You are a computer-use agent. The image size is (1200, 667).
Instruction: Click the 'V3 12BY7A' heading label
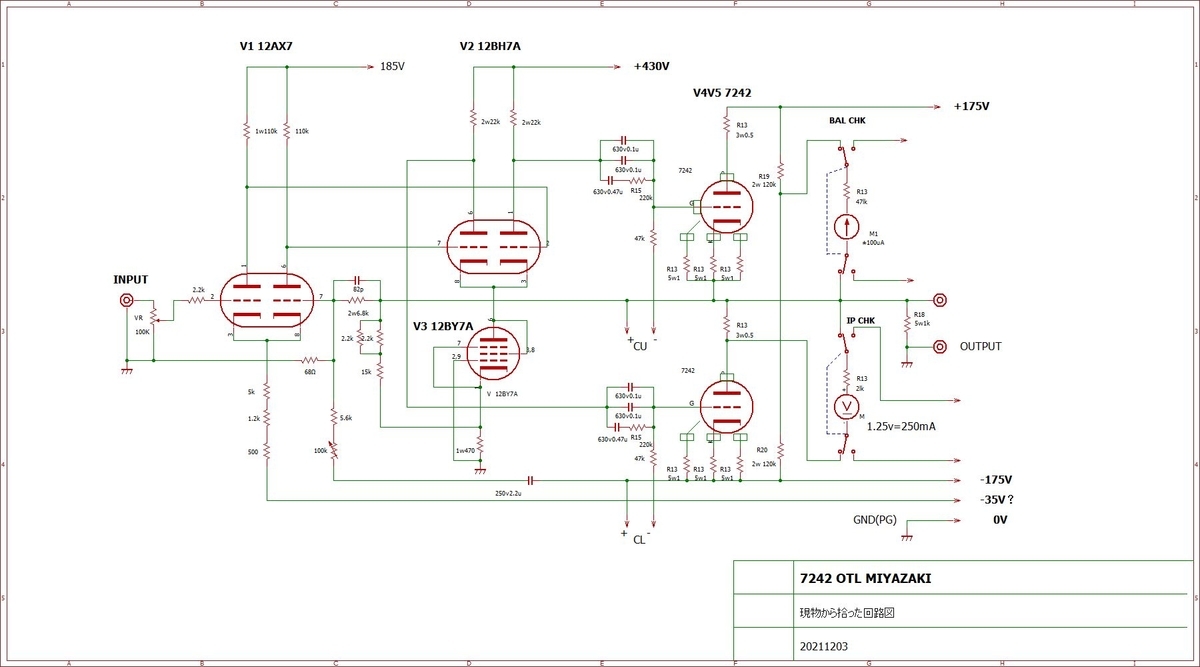tap(443, 326)
